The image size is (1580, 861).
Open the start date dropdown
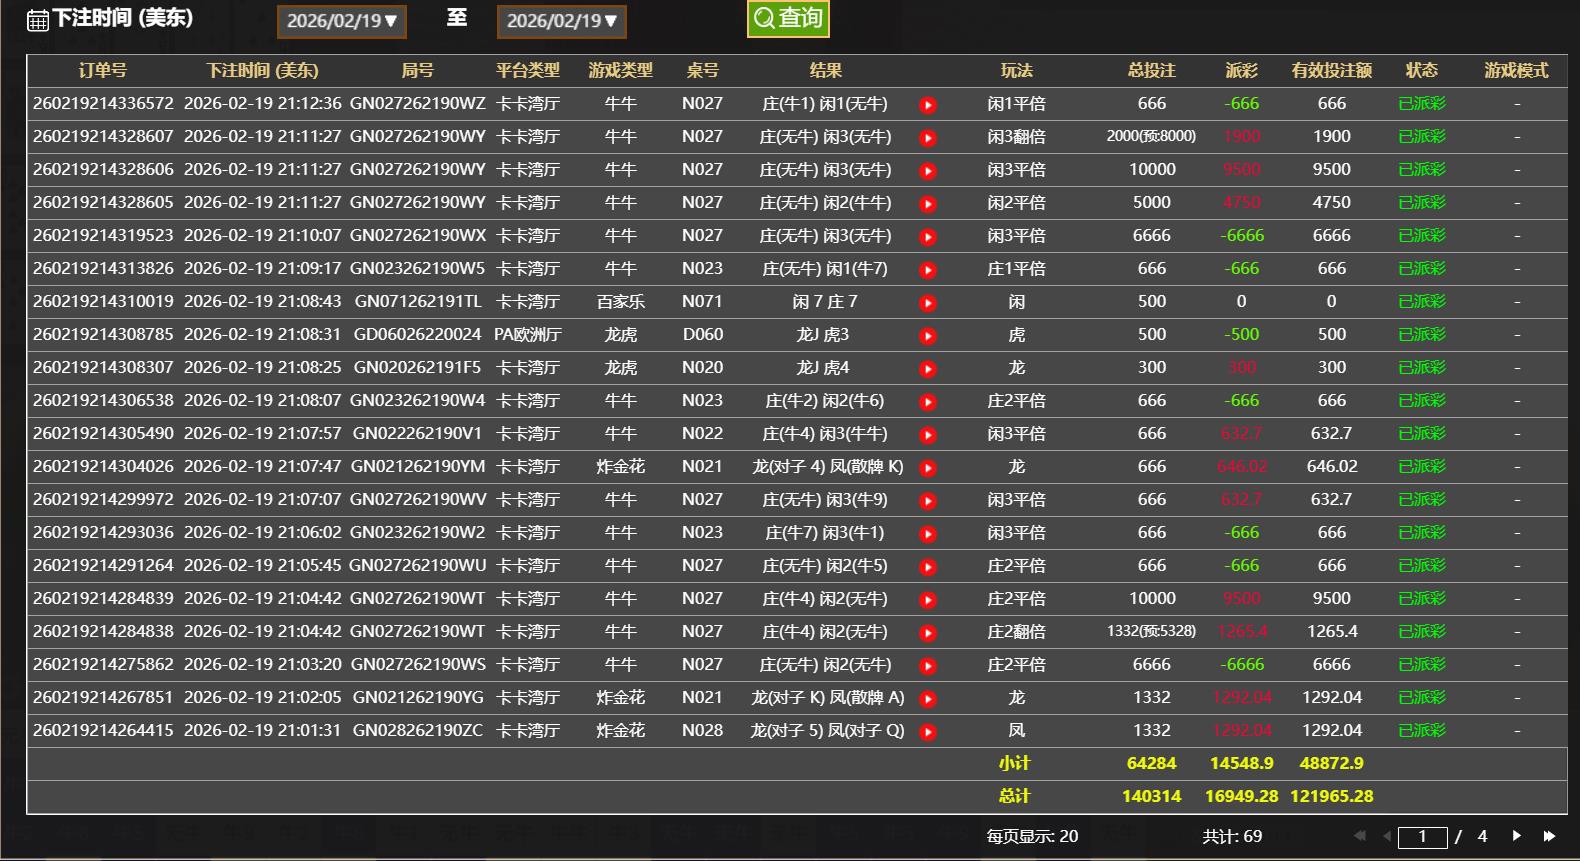(341, 21)
